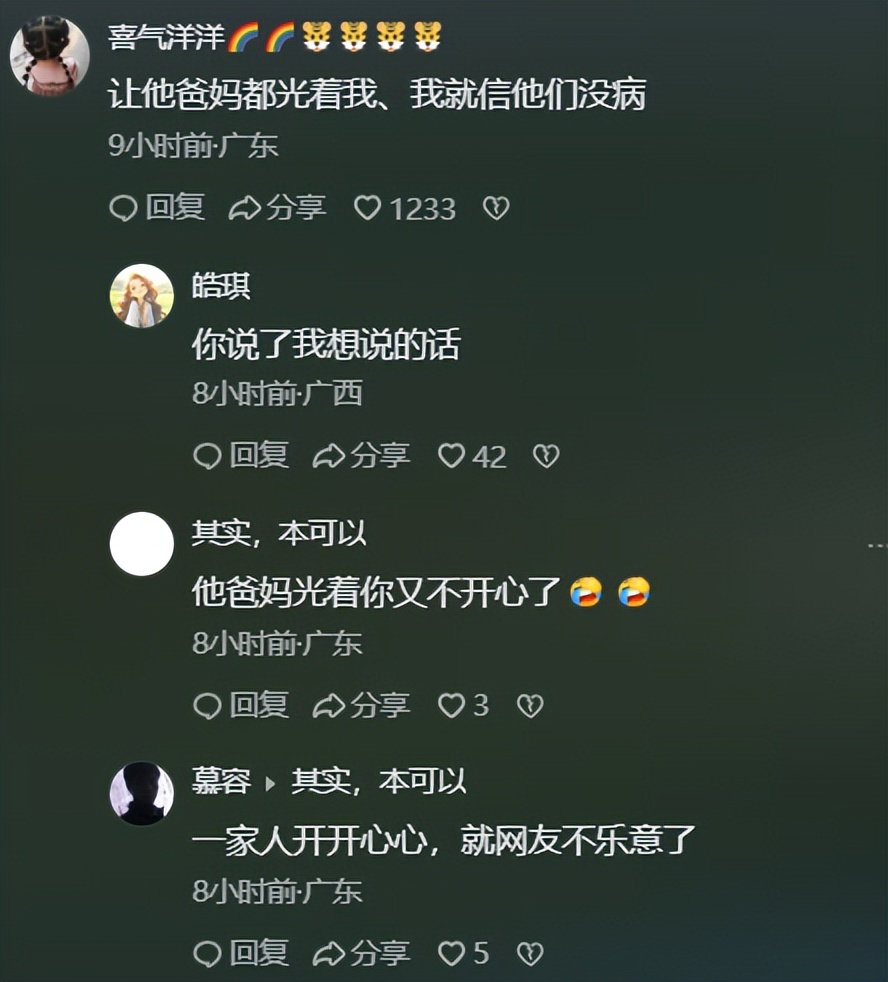The width and height of the screenshot is (888, 982).
Task: Dislike 慕容's reply via broken heart
Action: pos(530,954)
